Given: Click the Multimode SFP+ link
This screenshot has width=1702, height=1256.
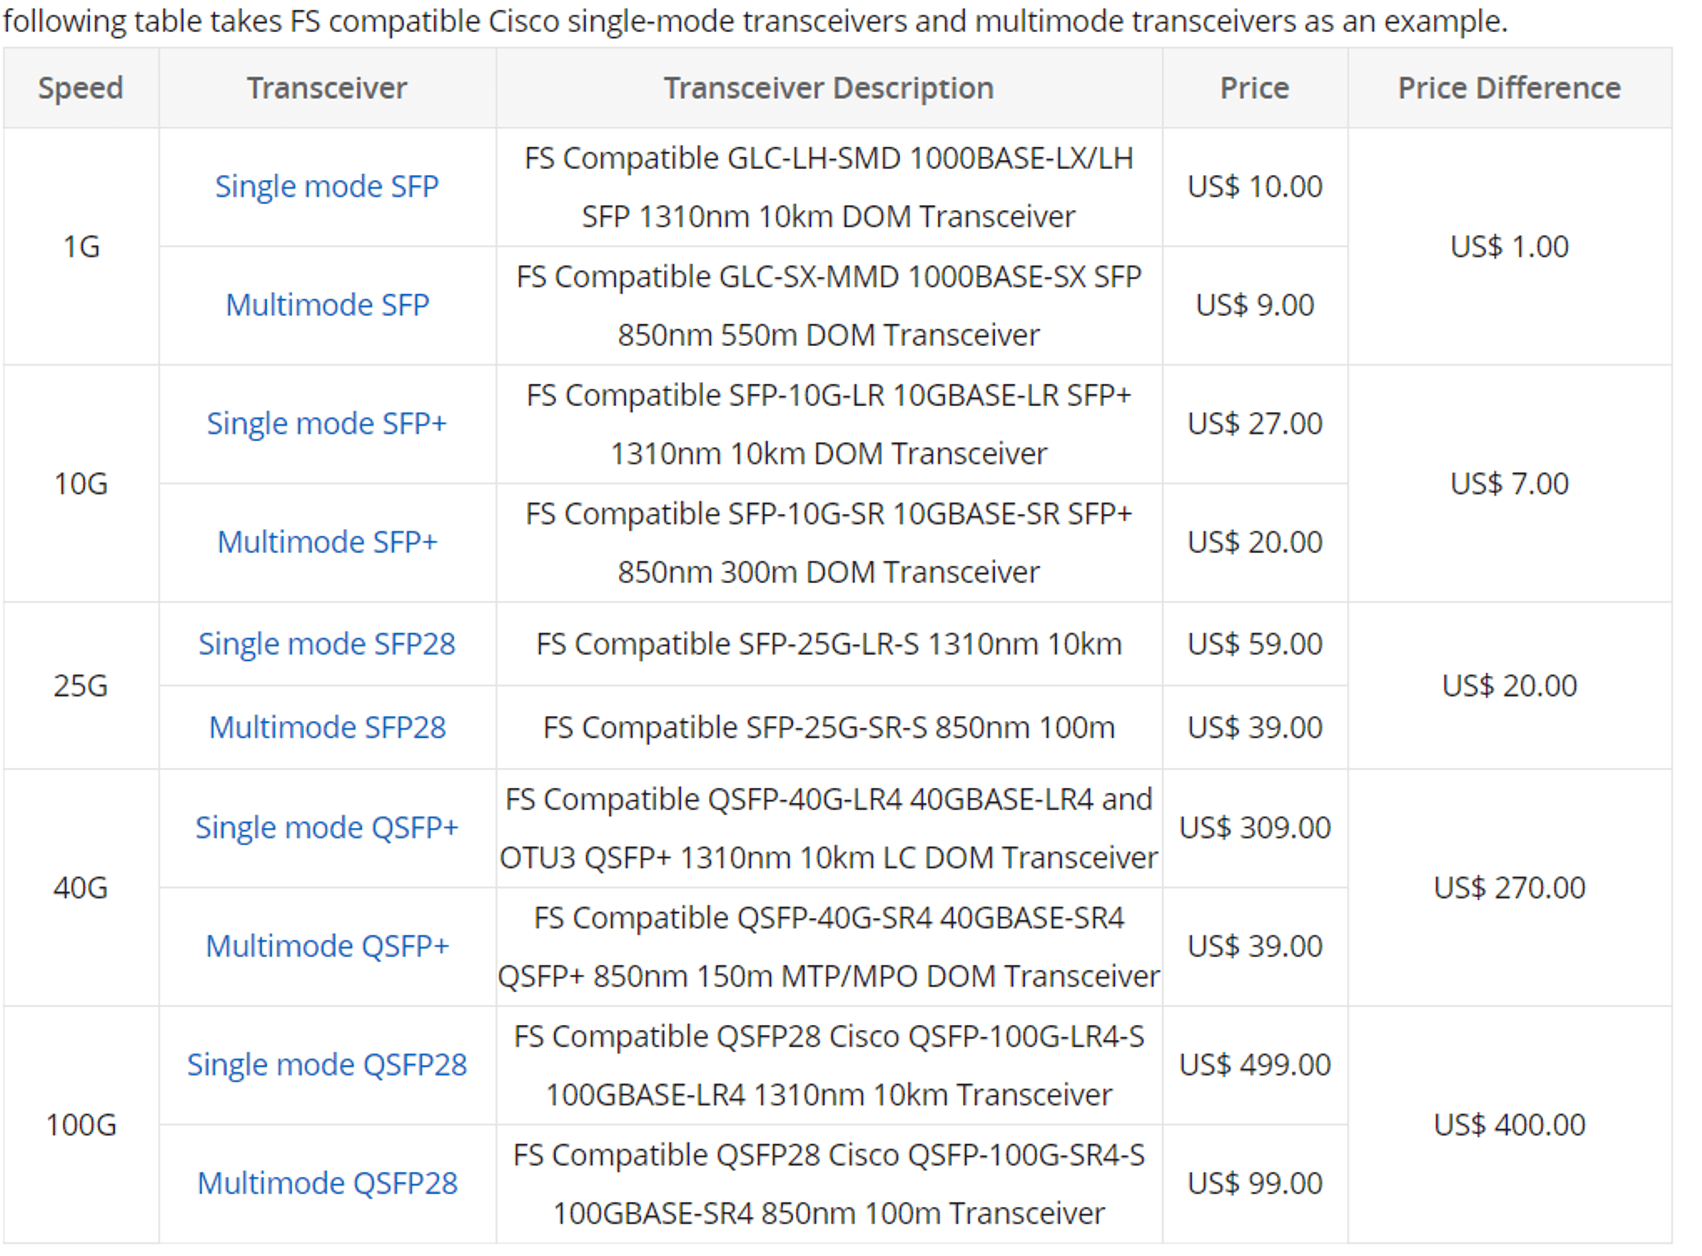Looking at the screenshot, I should [x=327, y=542].
